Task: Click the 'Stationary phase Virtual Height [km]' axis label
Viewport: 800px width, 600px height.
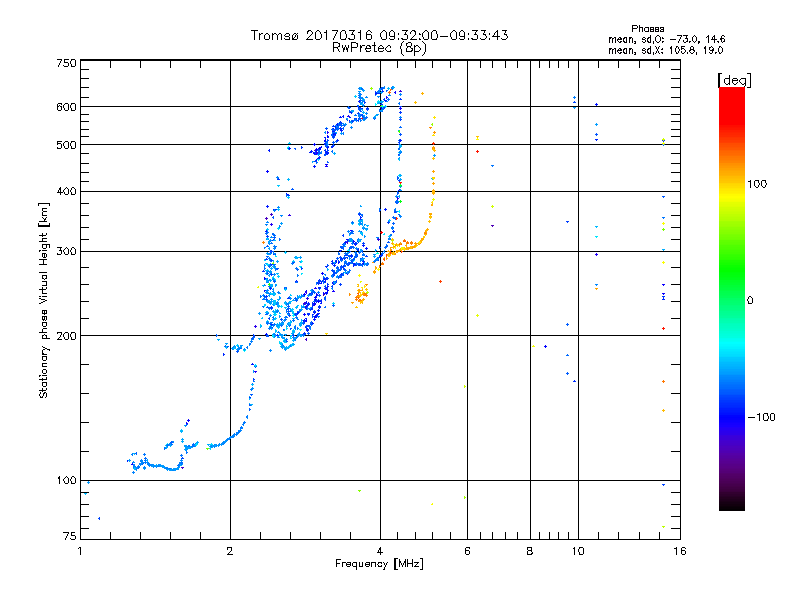Action: [x=43, y=300]
